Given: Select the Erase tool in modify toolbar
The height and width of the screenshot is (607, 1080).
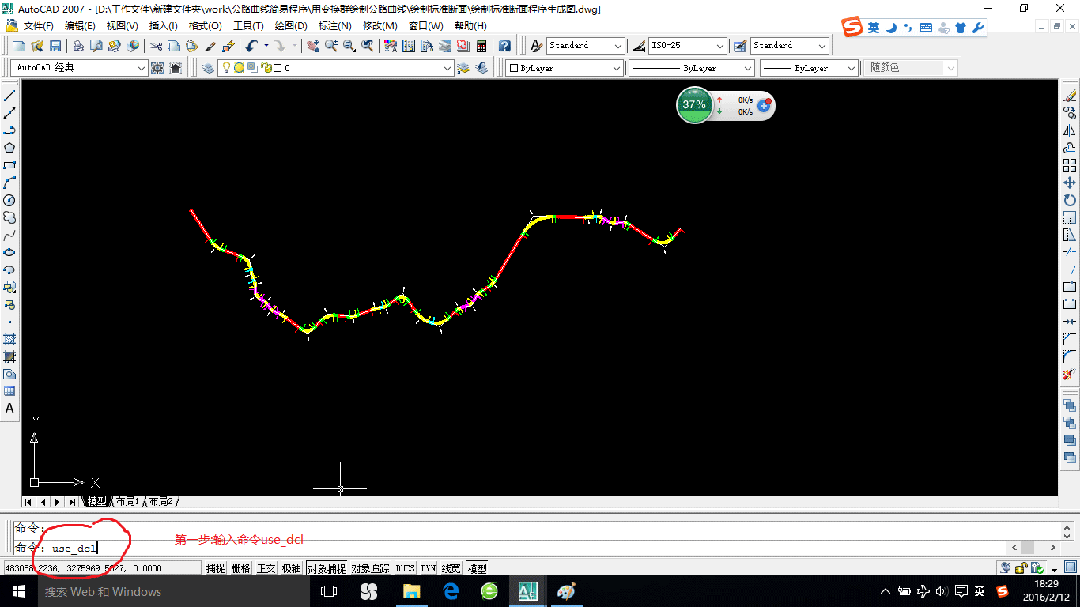Looking at the screenshot, I should (1069, 96).
